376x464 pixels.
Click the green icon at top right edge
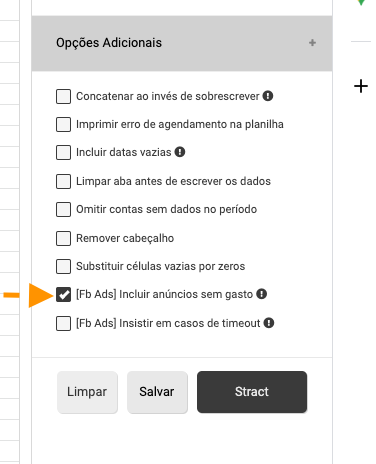coord(361,2)
